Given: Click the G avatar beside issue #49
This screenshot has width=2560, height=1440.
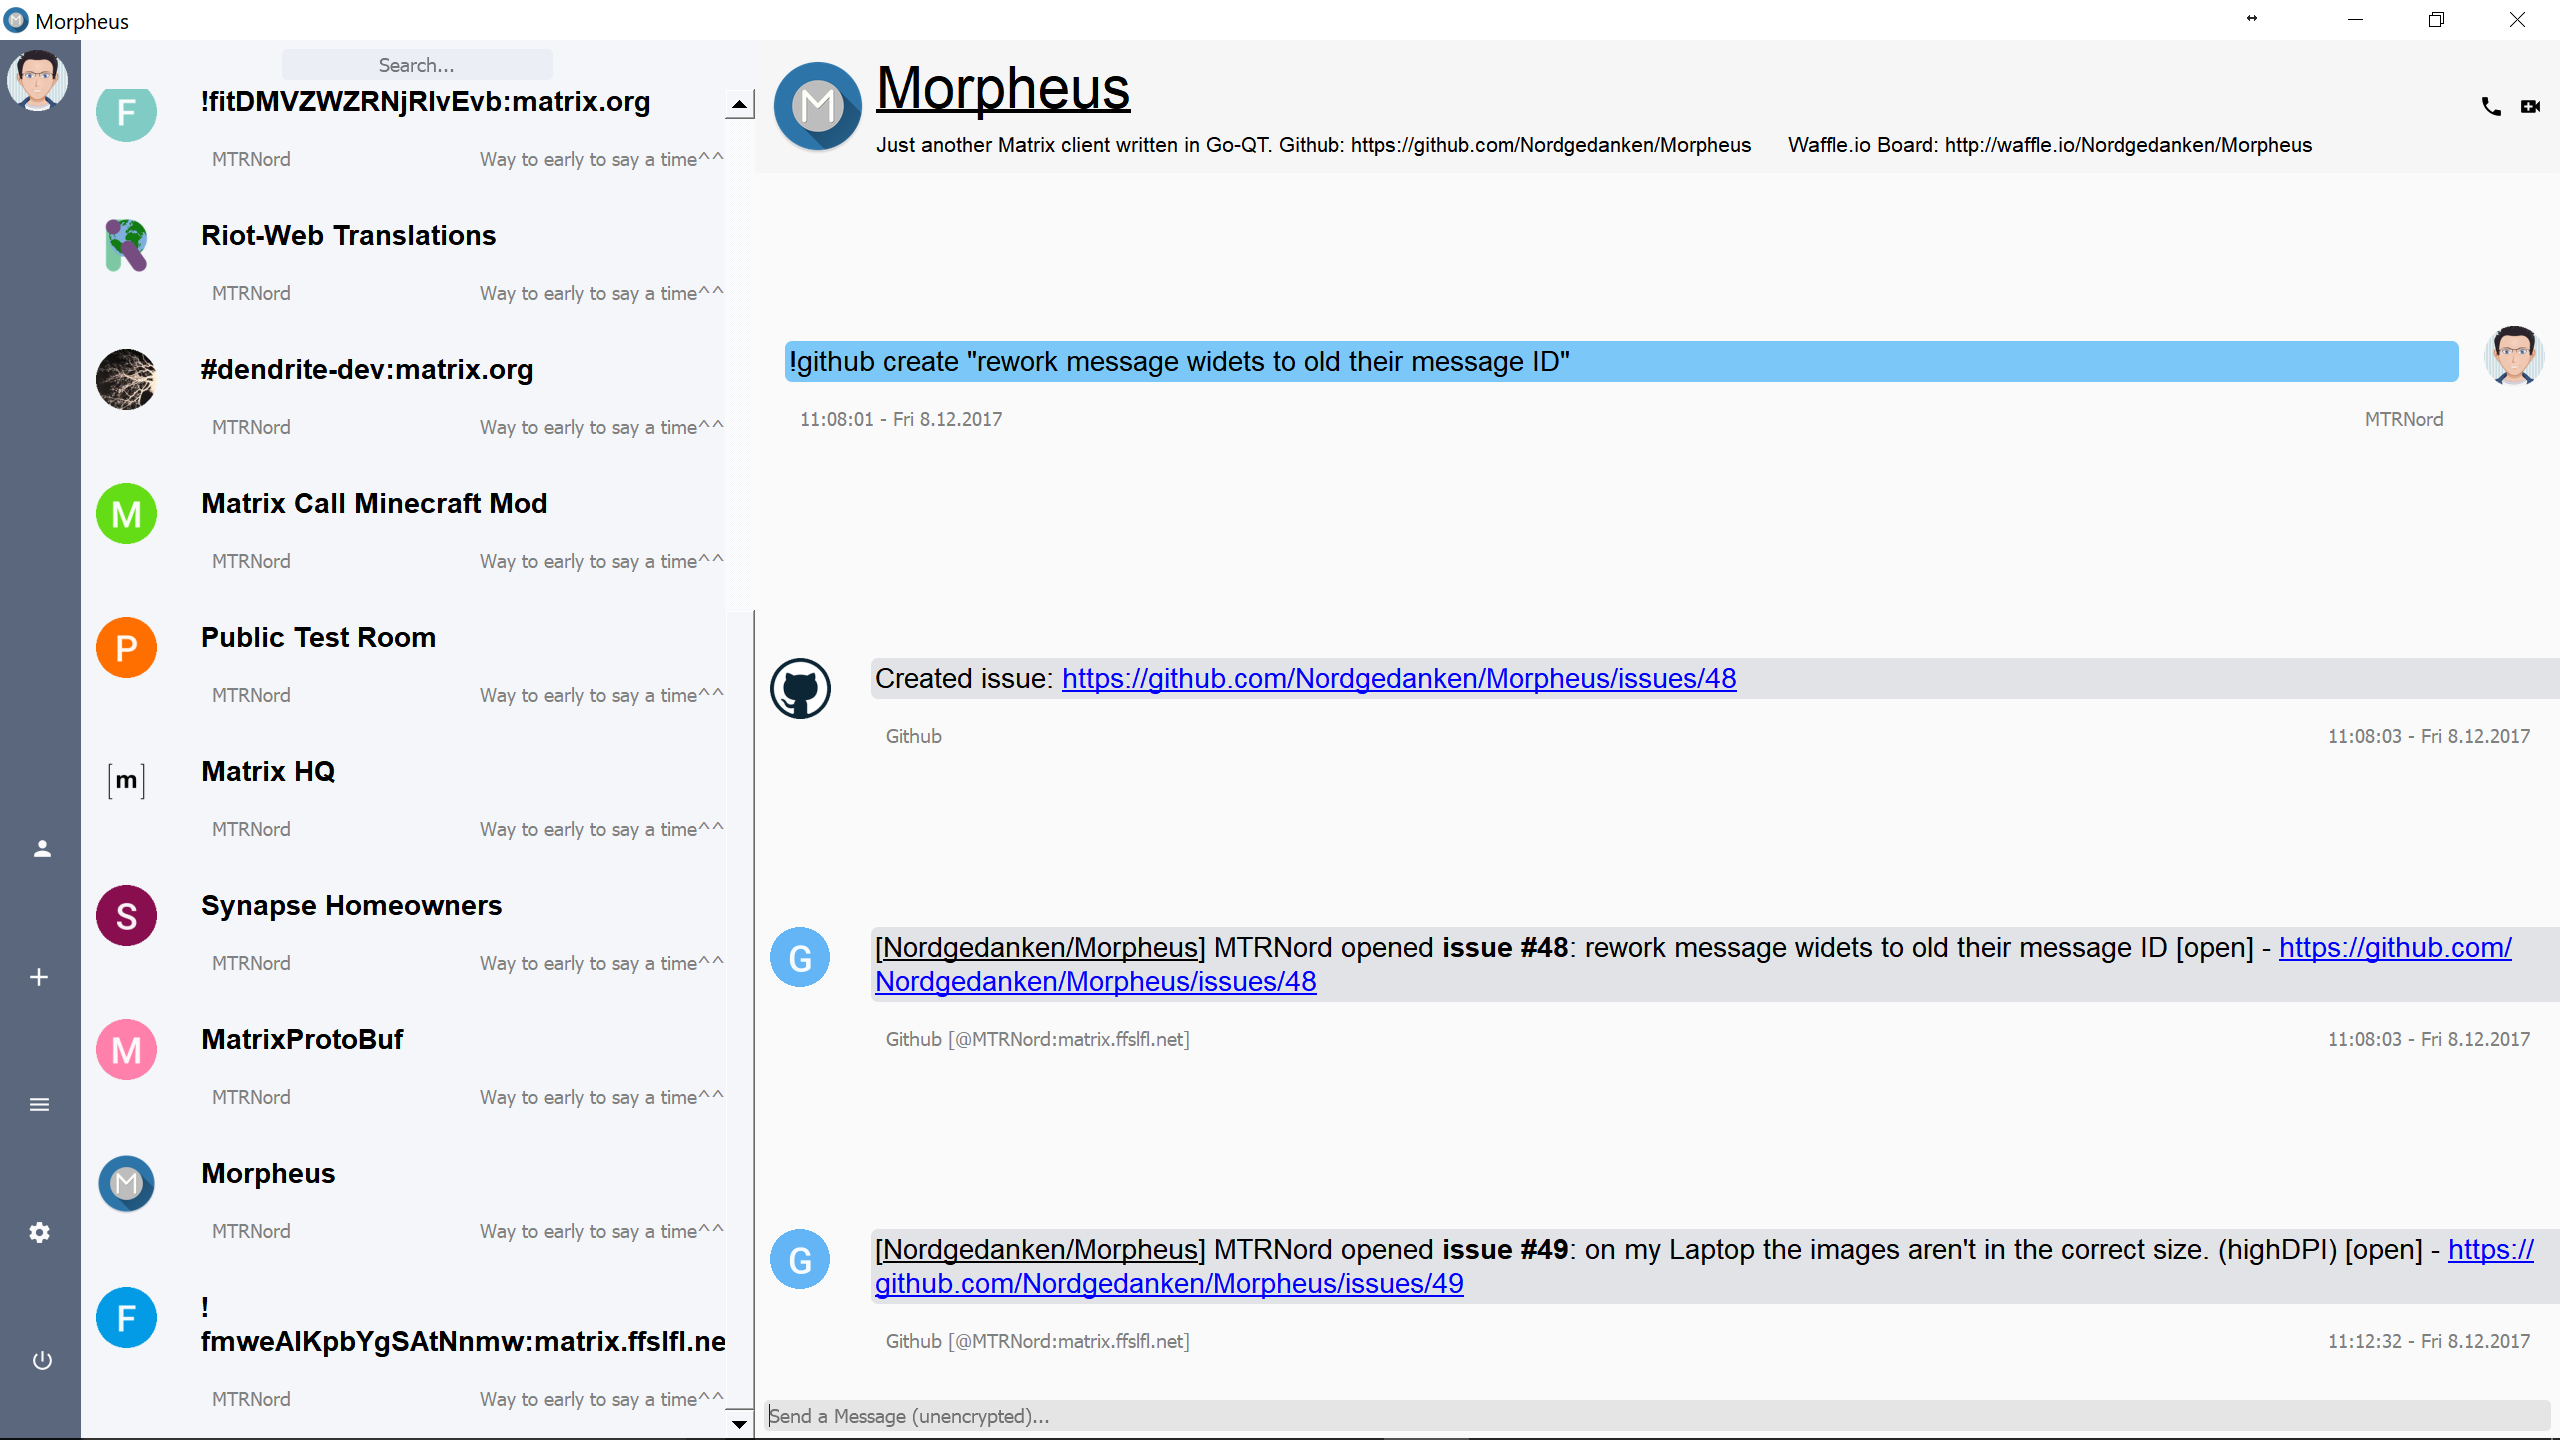Looking at the screenshot, I should point(800,1259).
